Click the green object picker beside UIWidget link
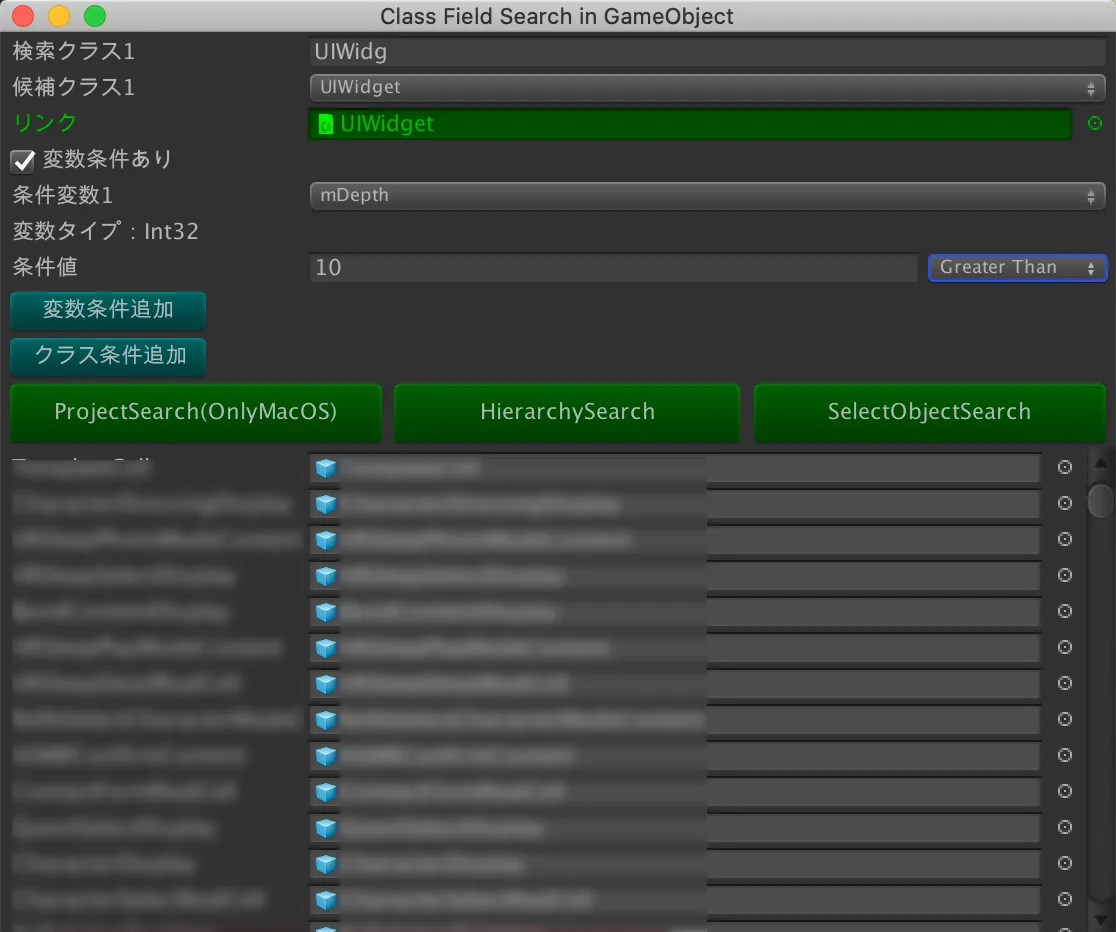The width and height of the screenshot is (1116, 932). click(1094, 123)
